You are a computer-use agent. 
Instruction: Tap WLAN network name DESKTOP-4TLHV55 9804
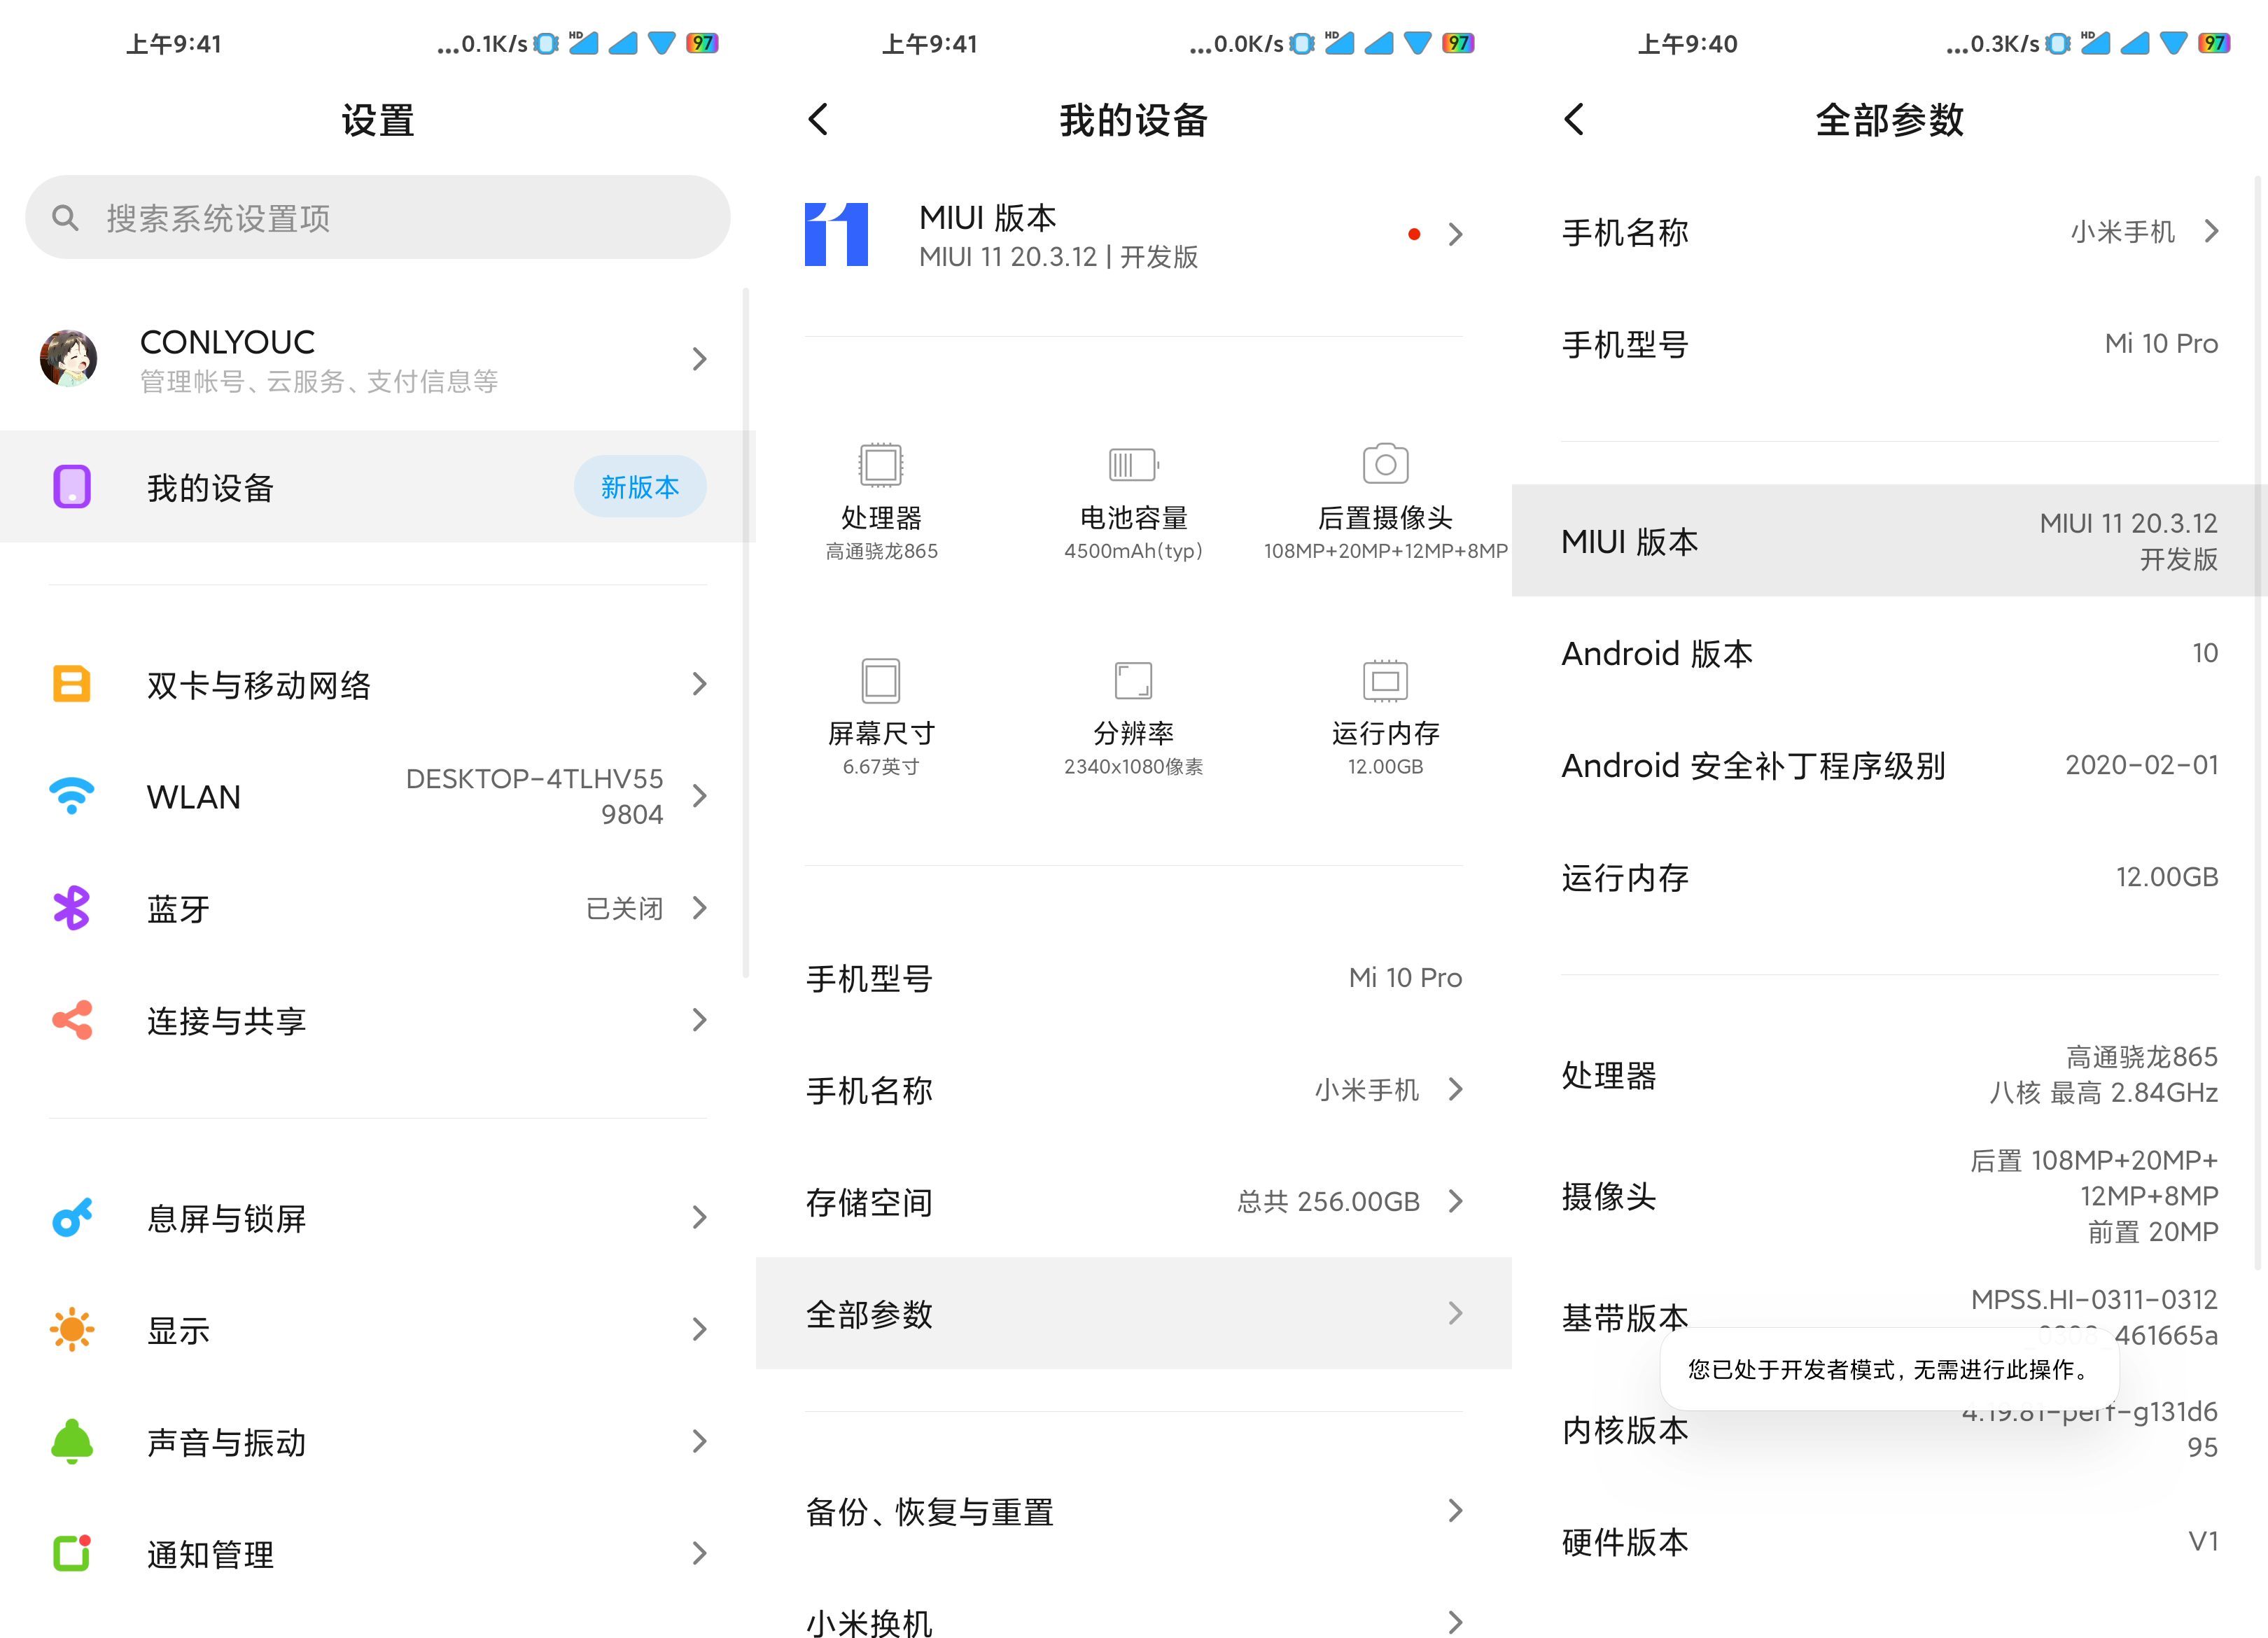click(534, 796)
